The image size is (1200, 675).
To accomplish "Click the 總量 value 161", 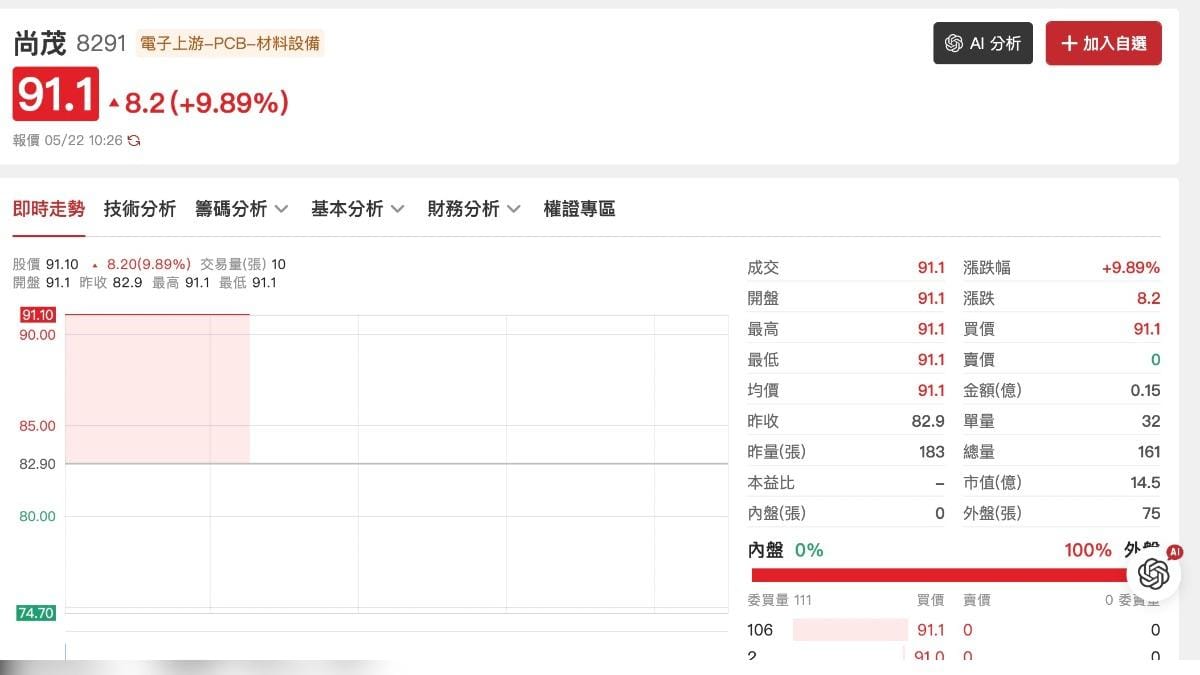I will tap(1149, 452).
